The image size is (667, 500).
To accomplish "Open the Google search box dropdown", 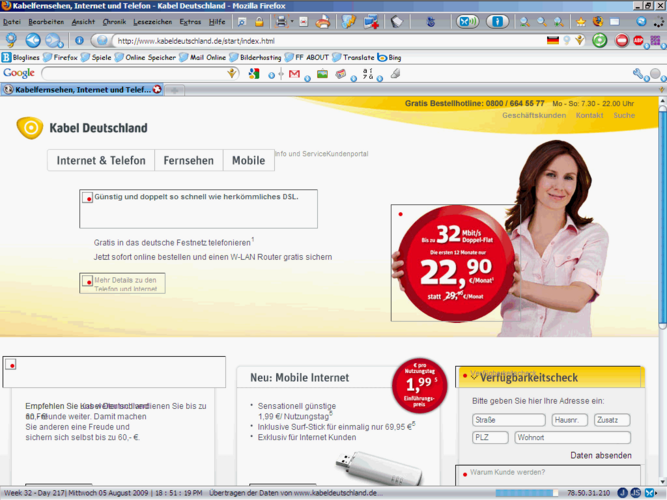I will point(231,74).
